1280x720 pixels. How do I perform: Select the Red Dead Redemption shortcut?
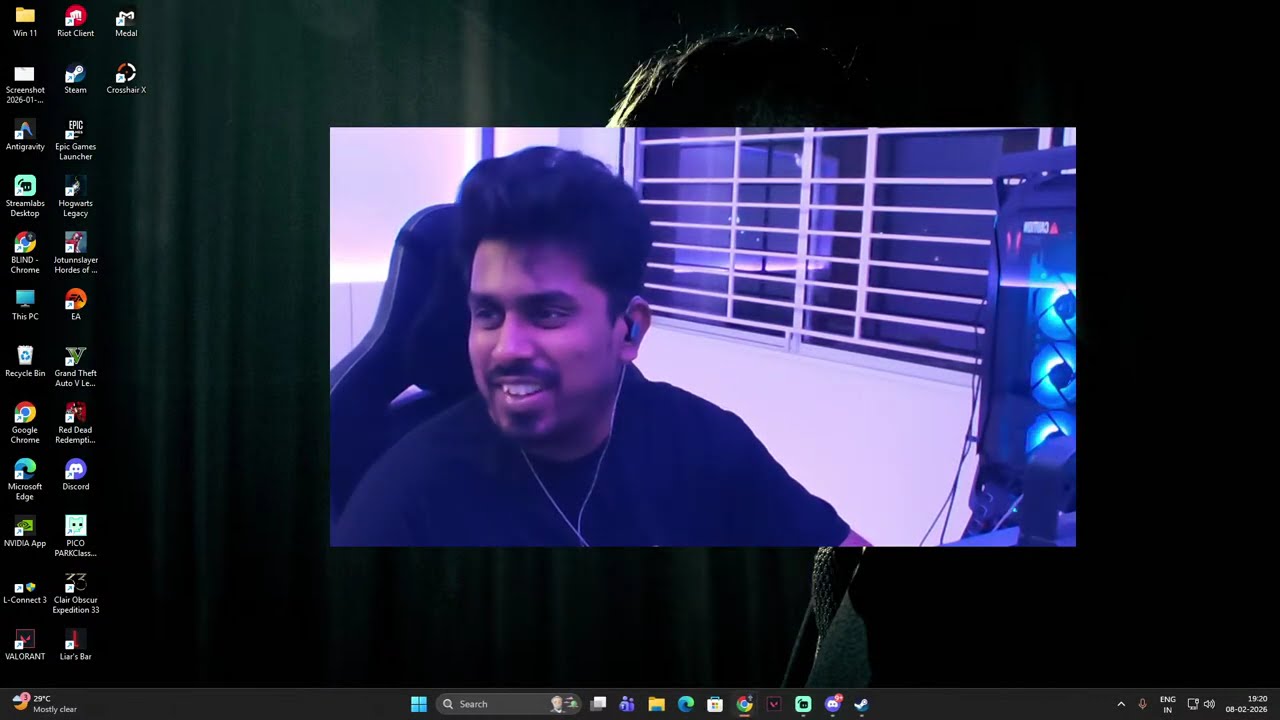click(x=75, y=424)
